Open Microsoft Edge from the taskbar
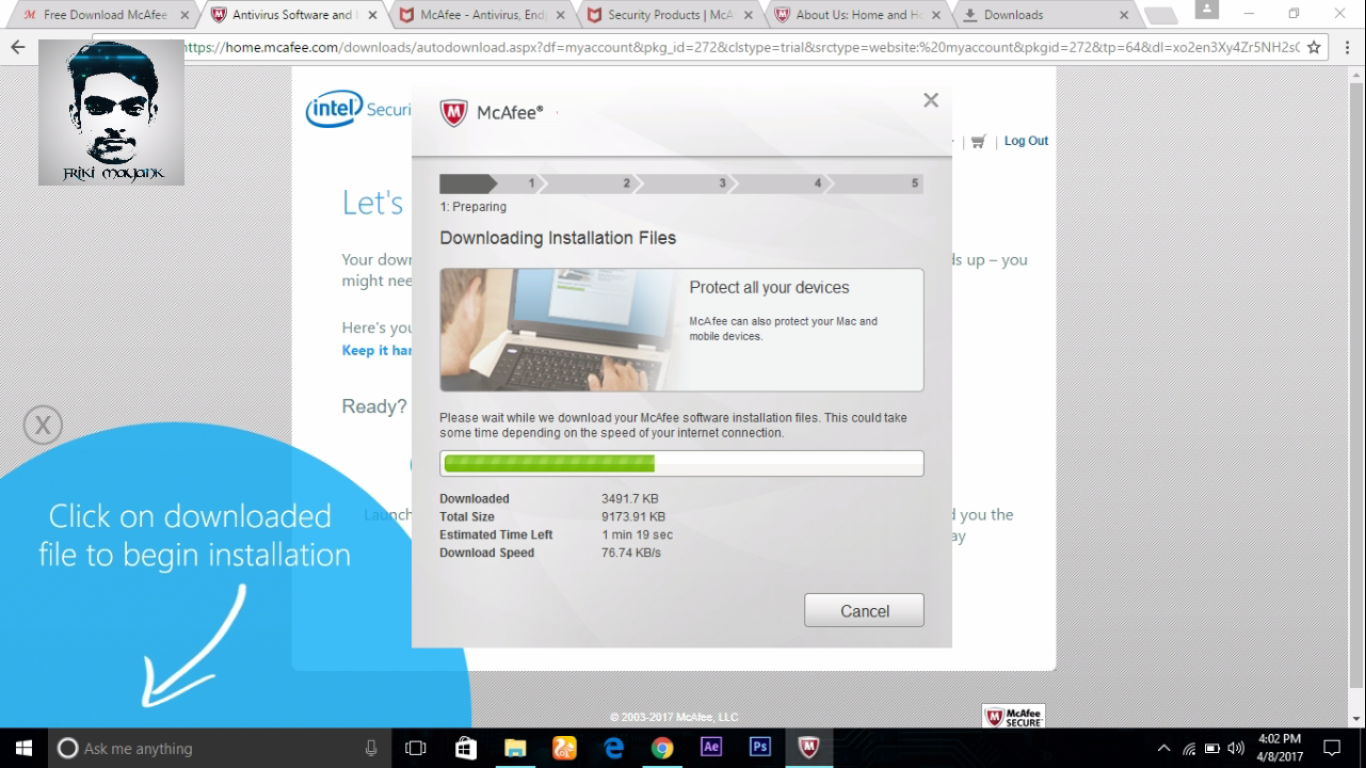1366x768 pixels. [613, 747]
